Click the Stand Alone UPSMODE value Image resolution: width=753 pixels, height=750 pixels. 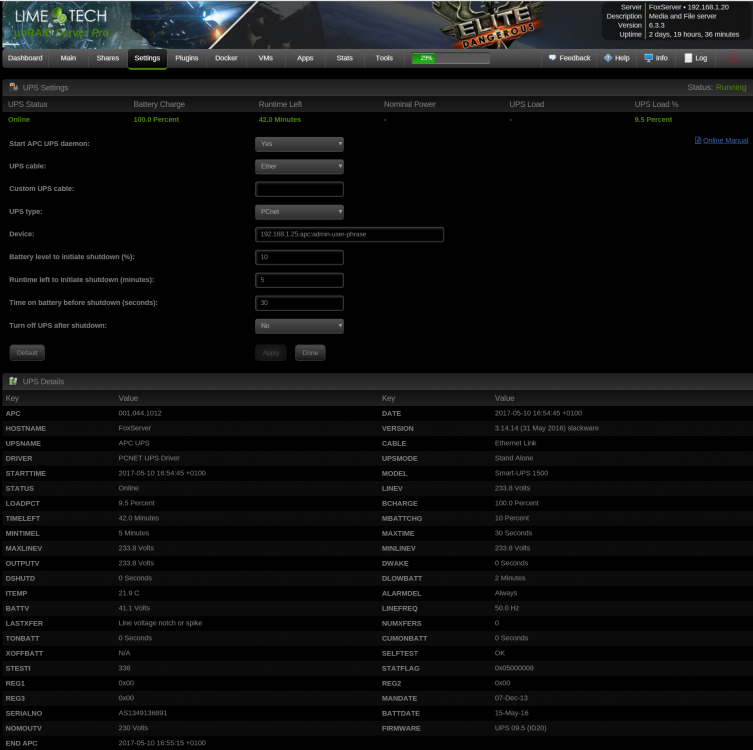tap(514, 458)
